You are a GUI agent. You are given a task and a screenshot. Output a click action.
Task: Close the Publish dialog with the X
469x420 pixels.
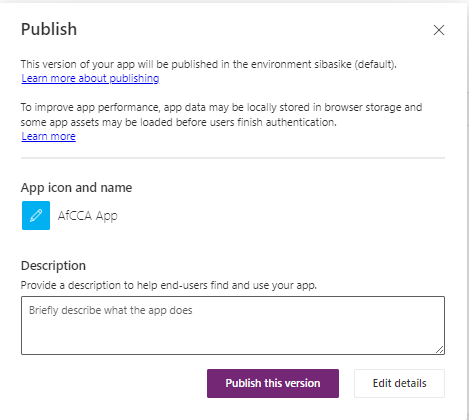pyautogui.click(x=439, y=30)
